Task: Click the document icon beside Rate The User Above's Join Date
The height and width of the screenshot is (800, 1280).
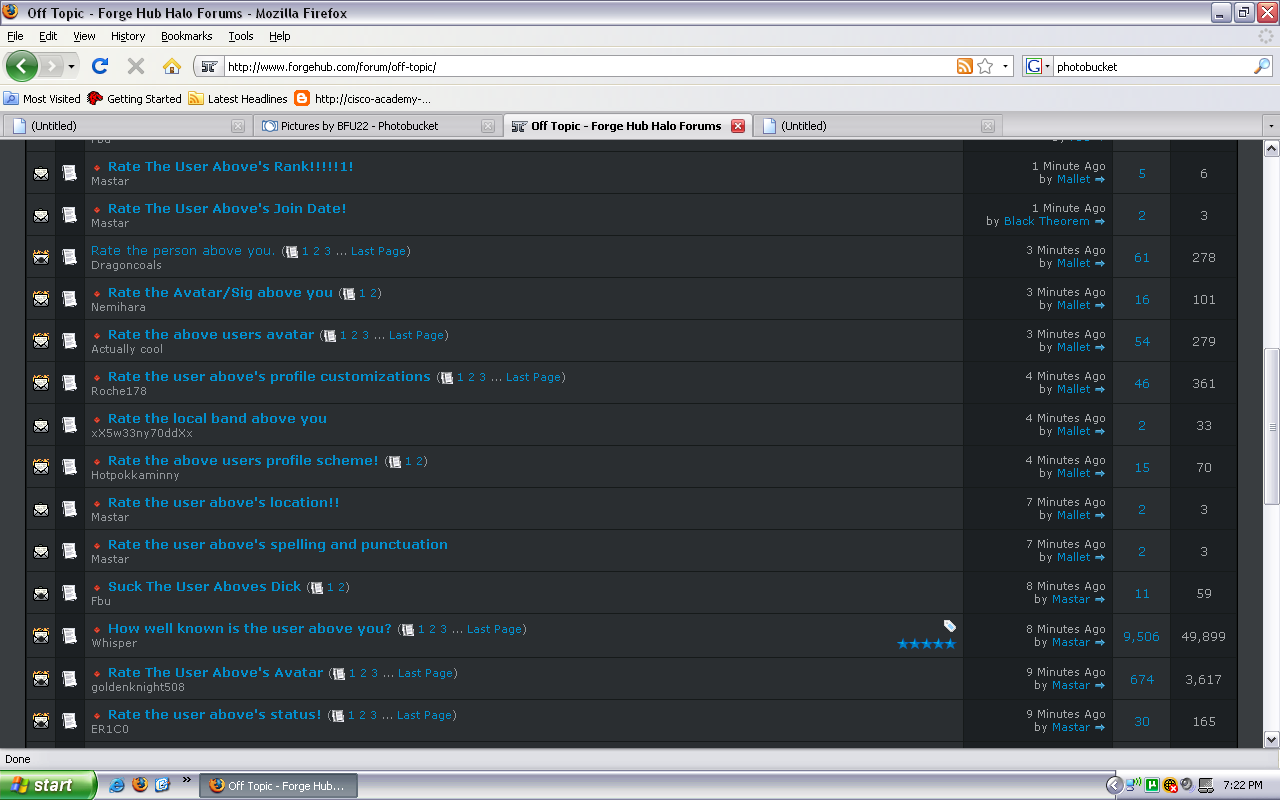Action: coord(69,215)
